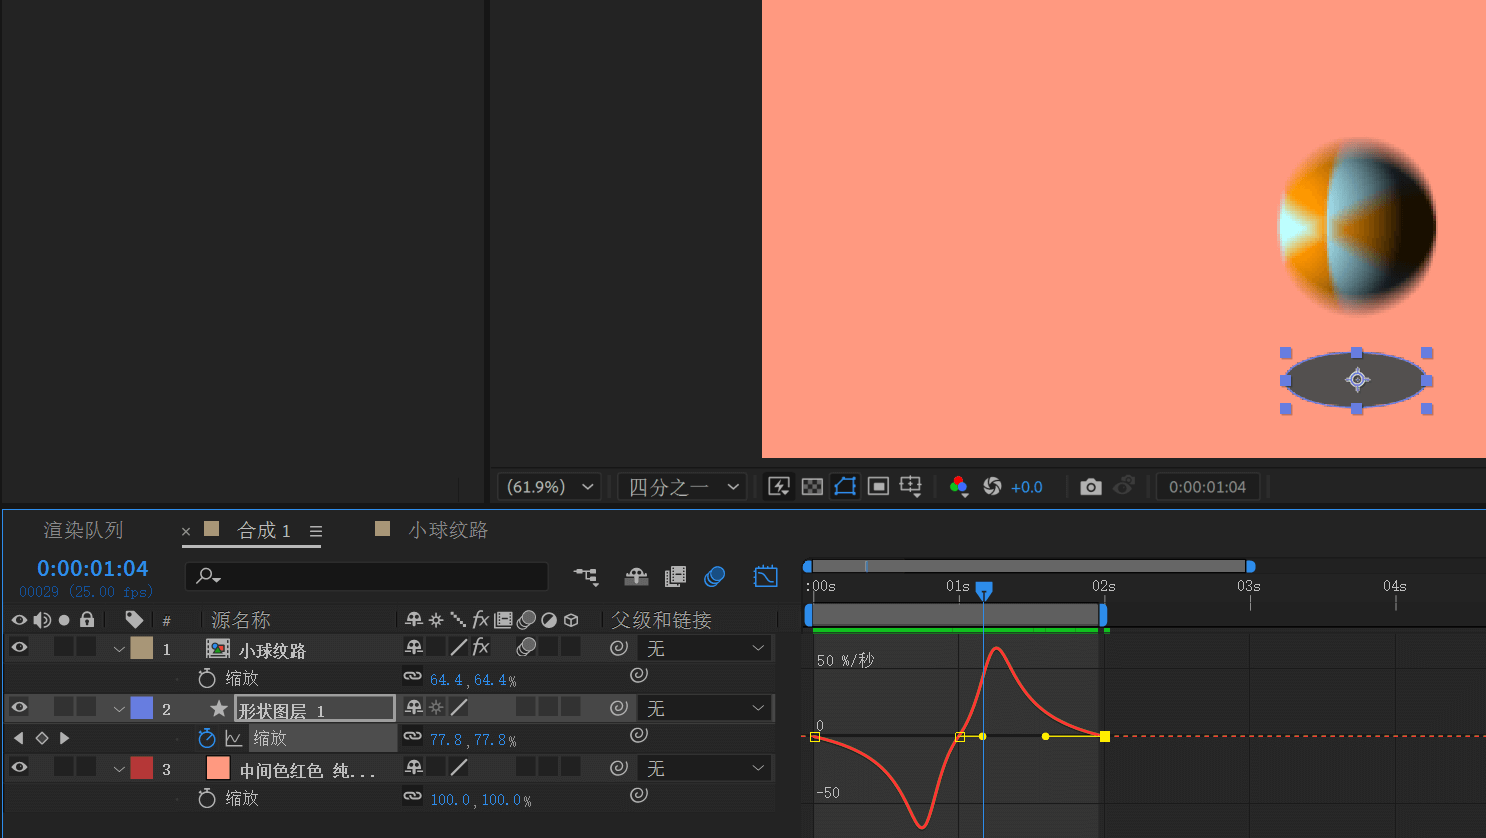The image size is (1486, 838).
Task: Open parent dropdown 无 for 形状图层 1
Action: click(705, 708)
